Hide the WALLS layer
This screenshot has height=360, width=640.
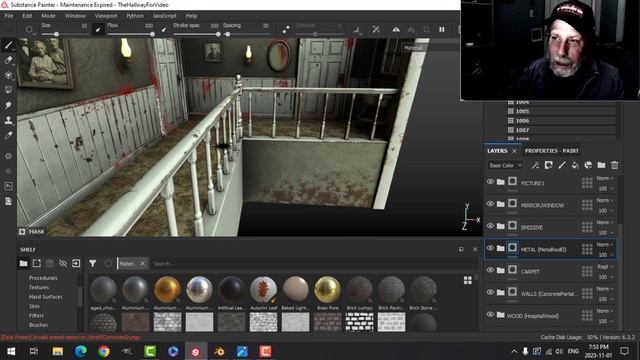[x=490, y=292]
